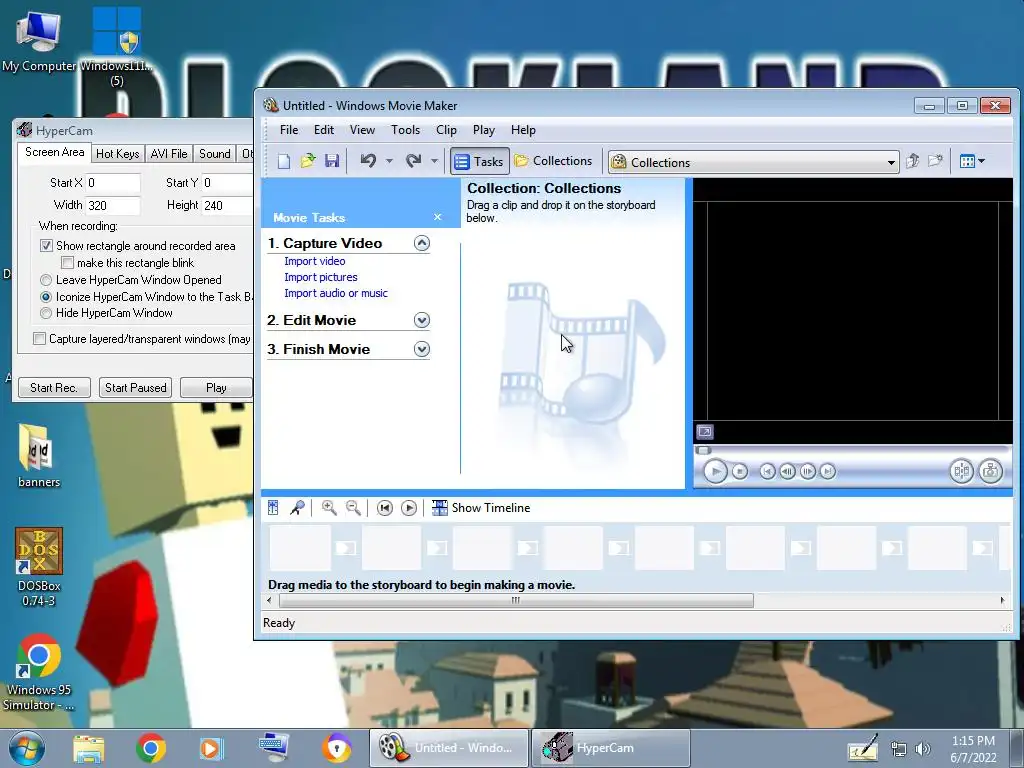This screenshot has width=1024, height=768.
Task: Click the Next Frame button
Action: tap(808, 472)
